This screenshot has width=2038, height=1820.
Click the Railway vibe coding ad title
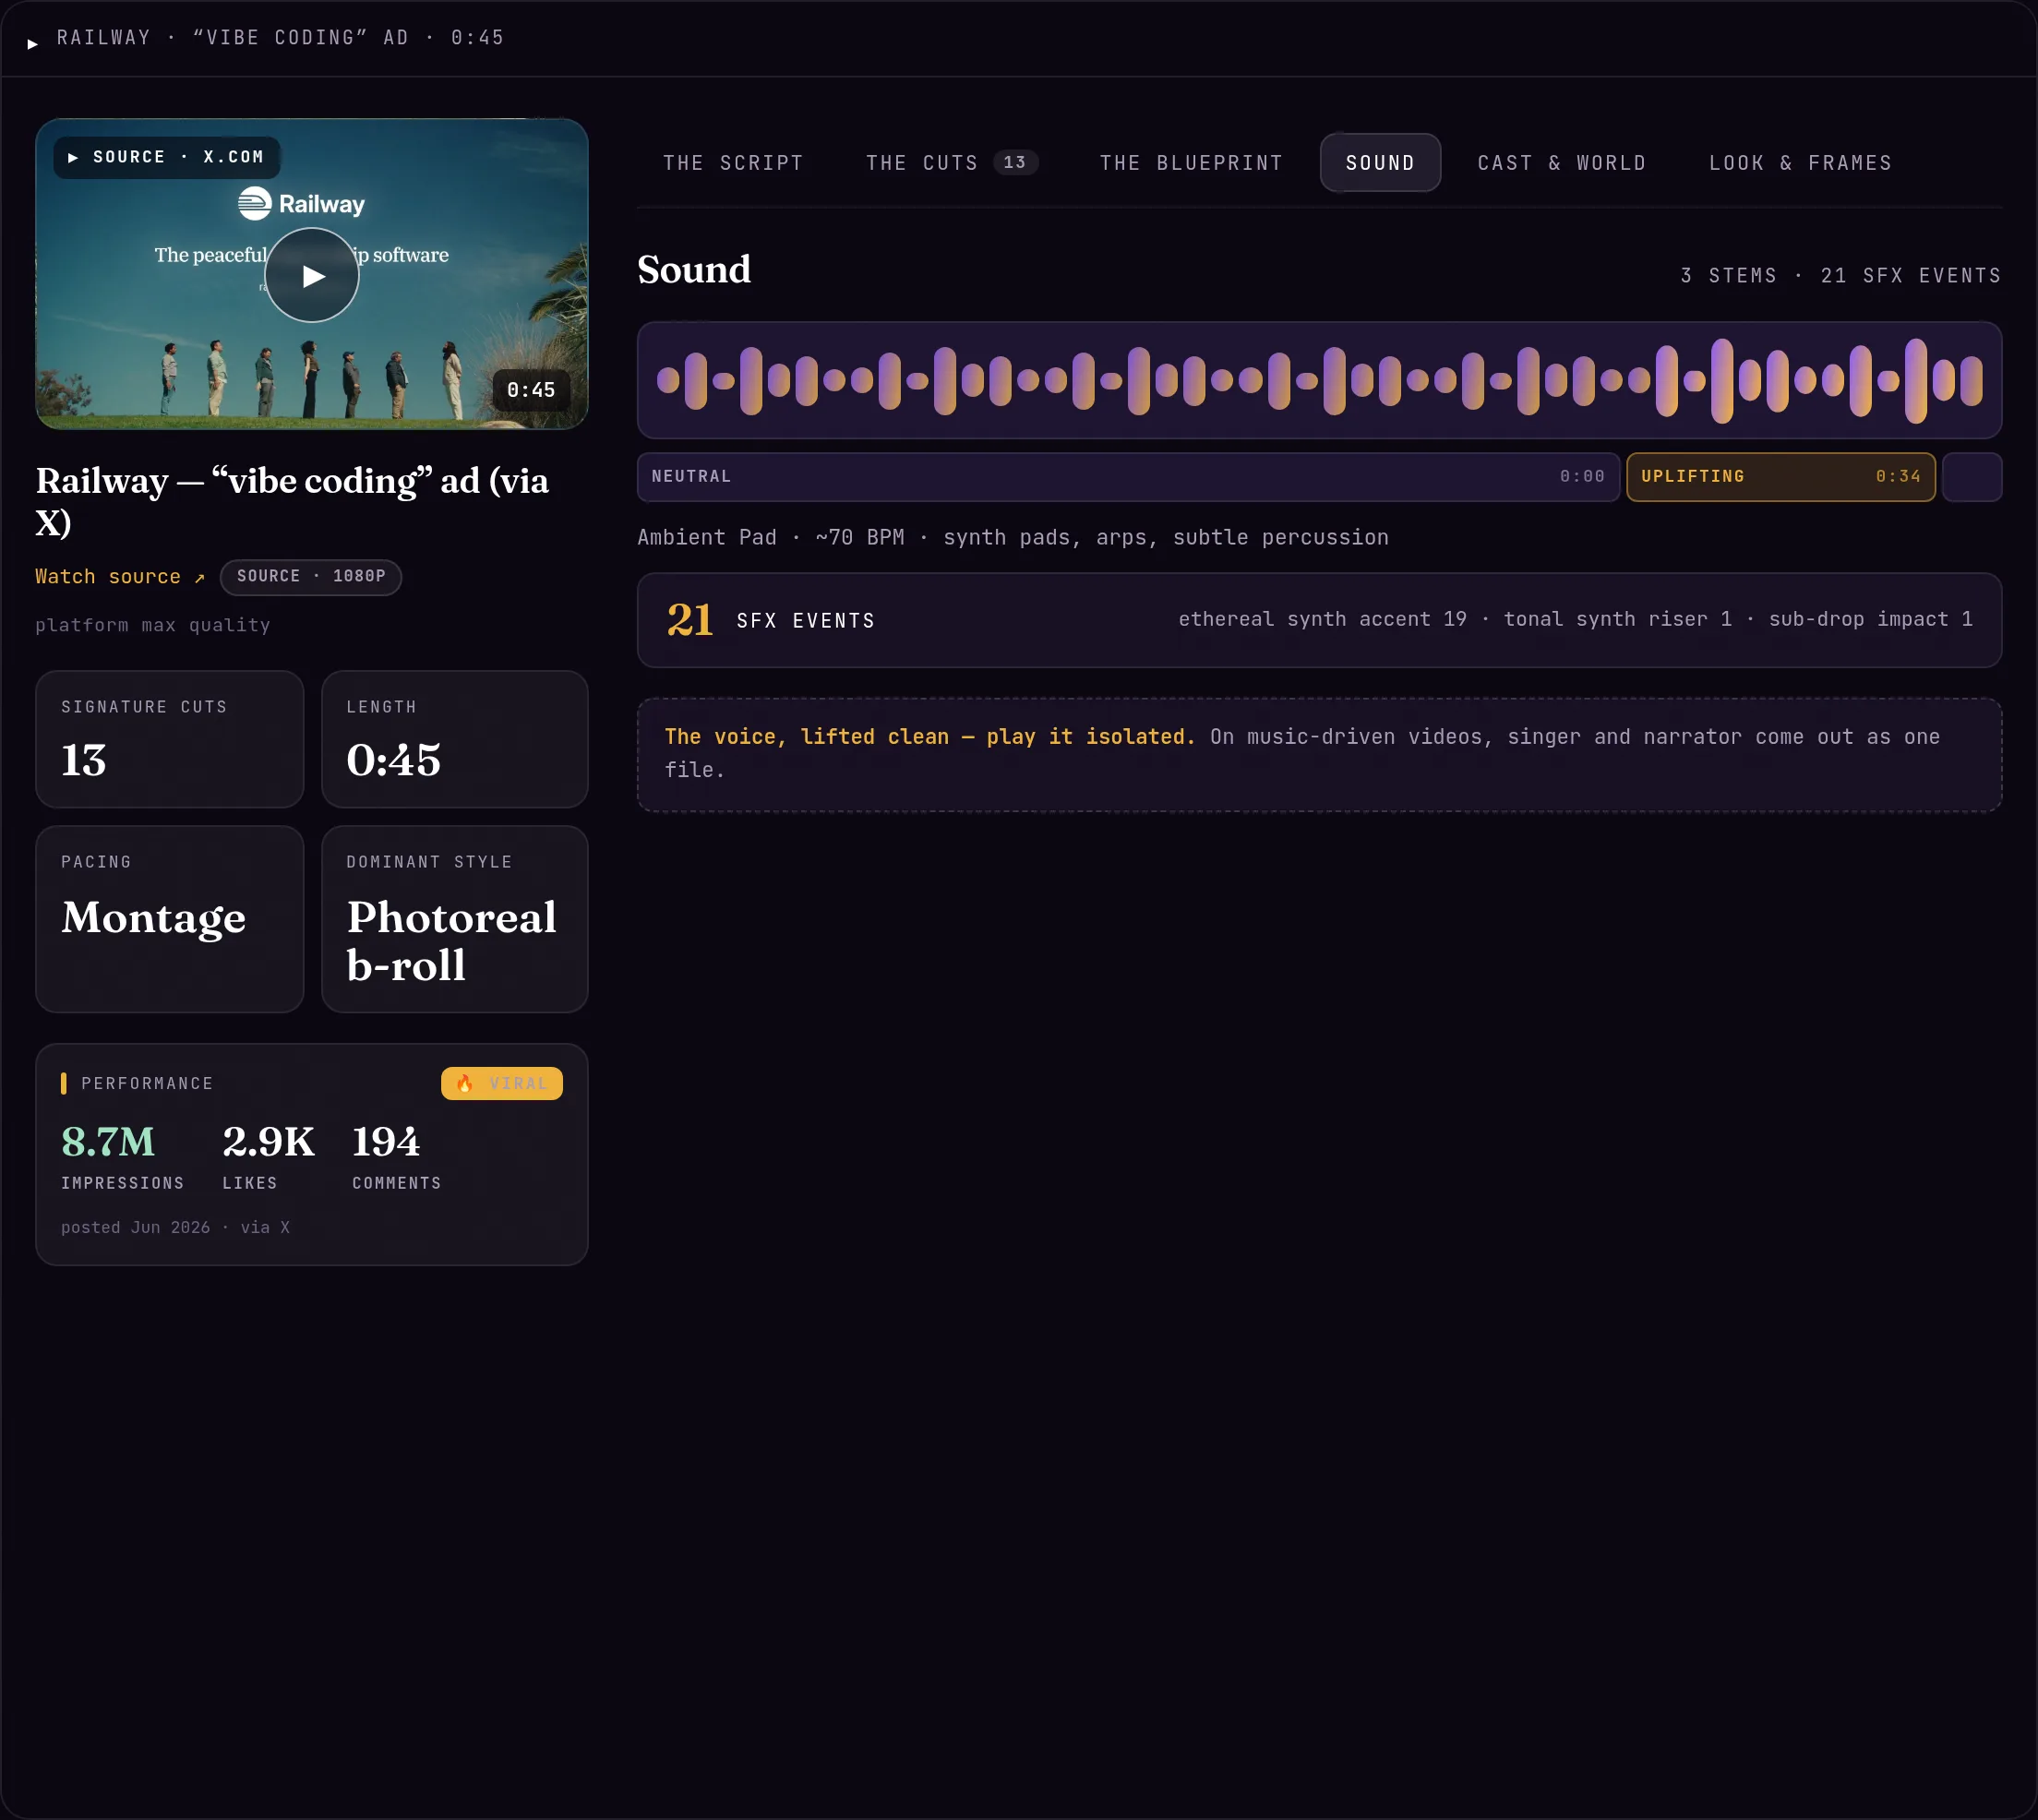[x=292, y=501]
